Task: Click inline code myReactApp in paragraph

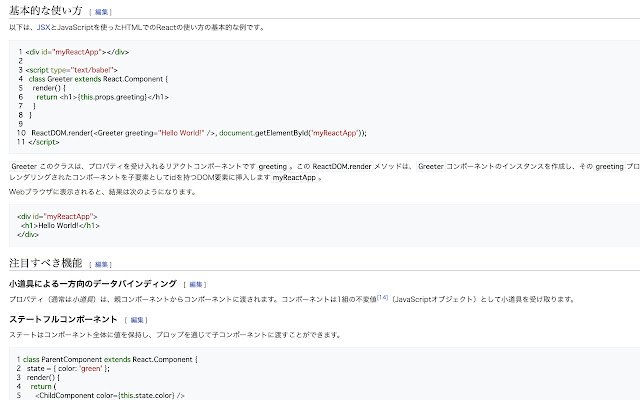Action: [x=294, y=177]
